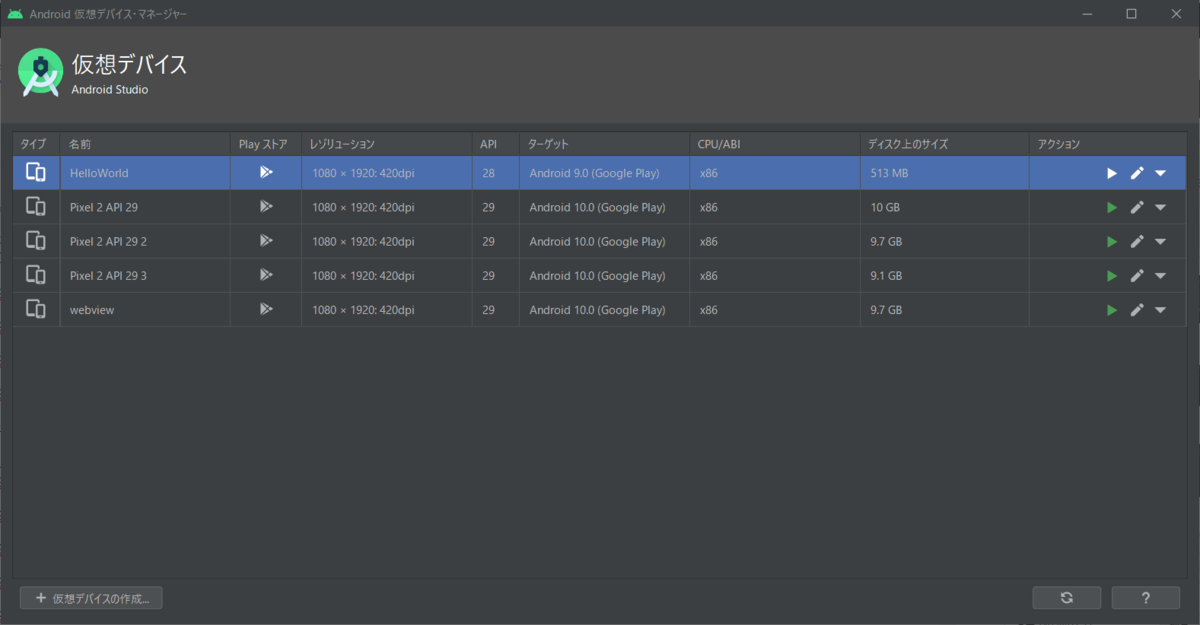The height and width of the screenshot is (625, 1200).
Task: Click the HelloWorld device type icon
Action: point(36,172)
